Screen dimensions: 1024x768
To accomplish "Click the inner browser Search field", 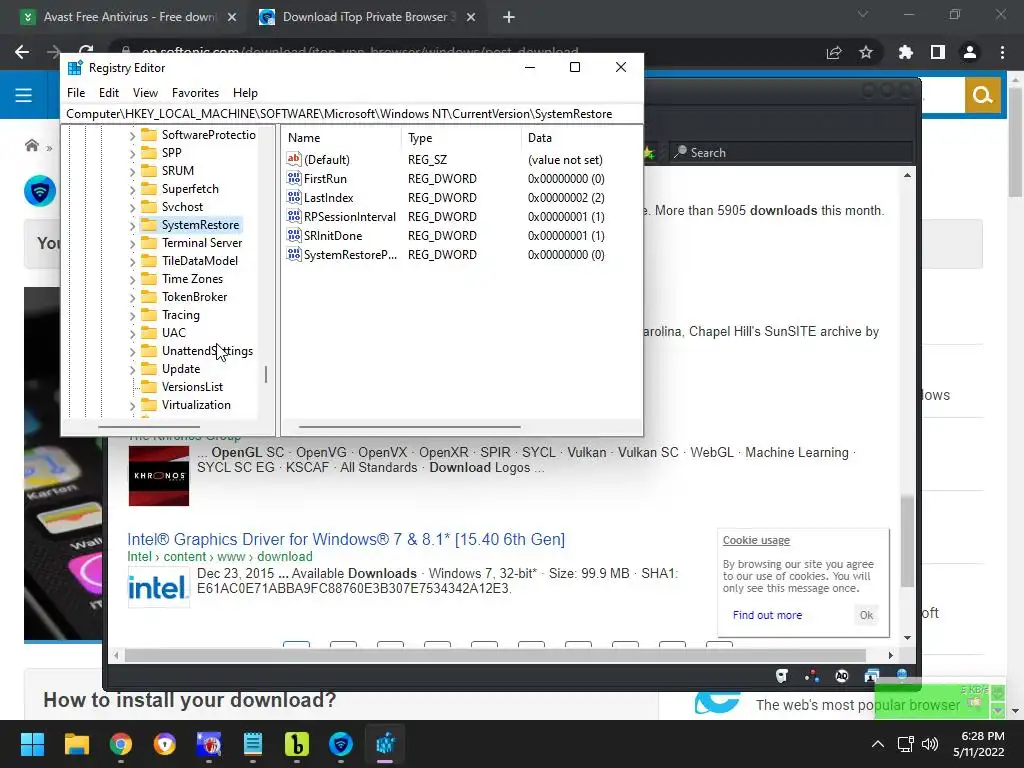I will [x=792, y=152].
